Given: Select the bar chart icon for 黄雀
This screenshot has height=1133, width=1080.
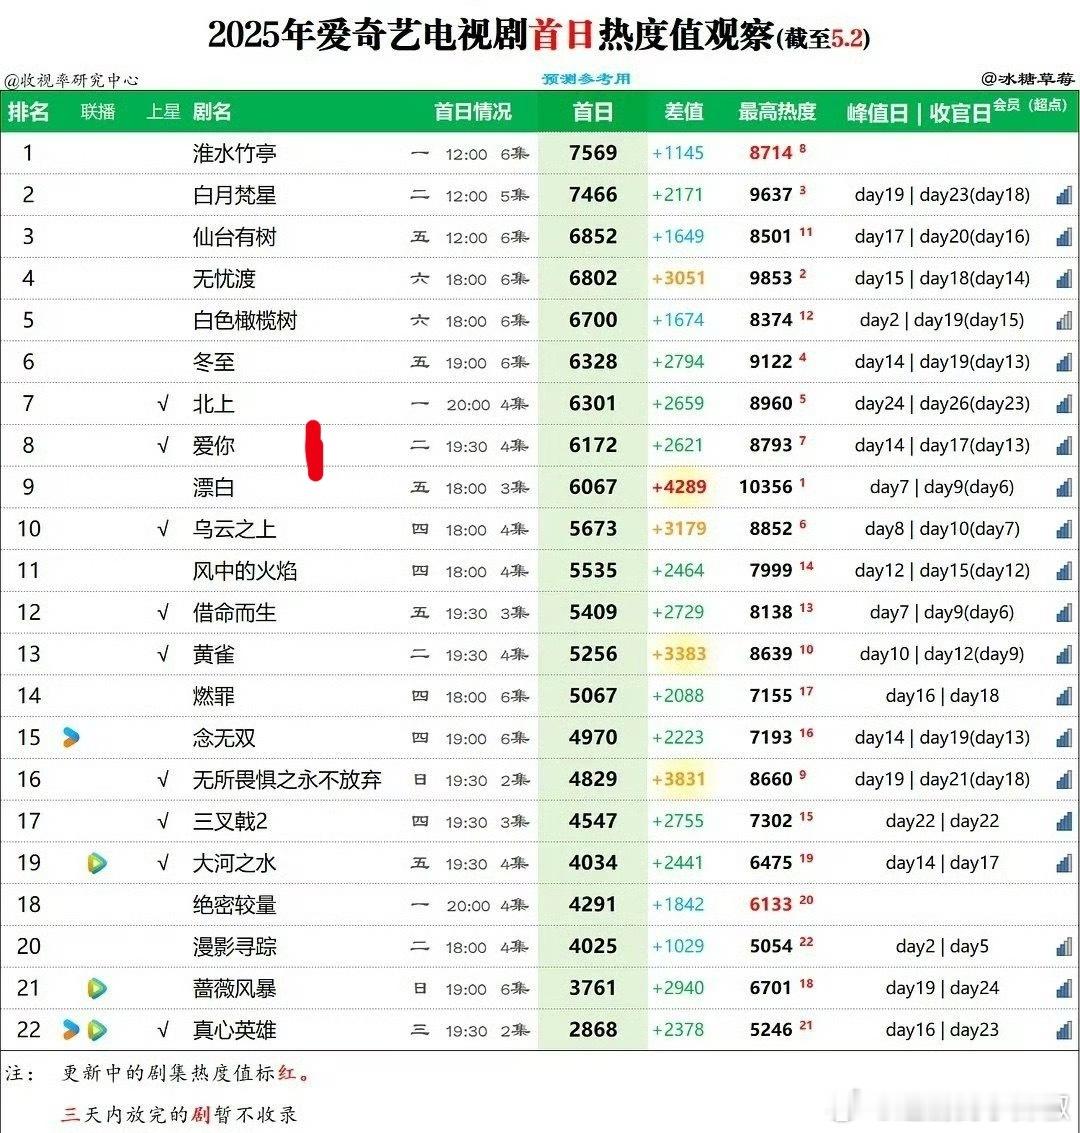Looking at the screenshot, I should point(1063,655).
